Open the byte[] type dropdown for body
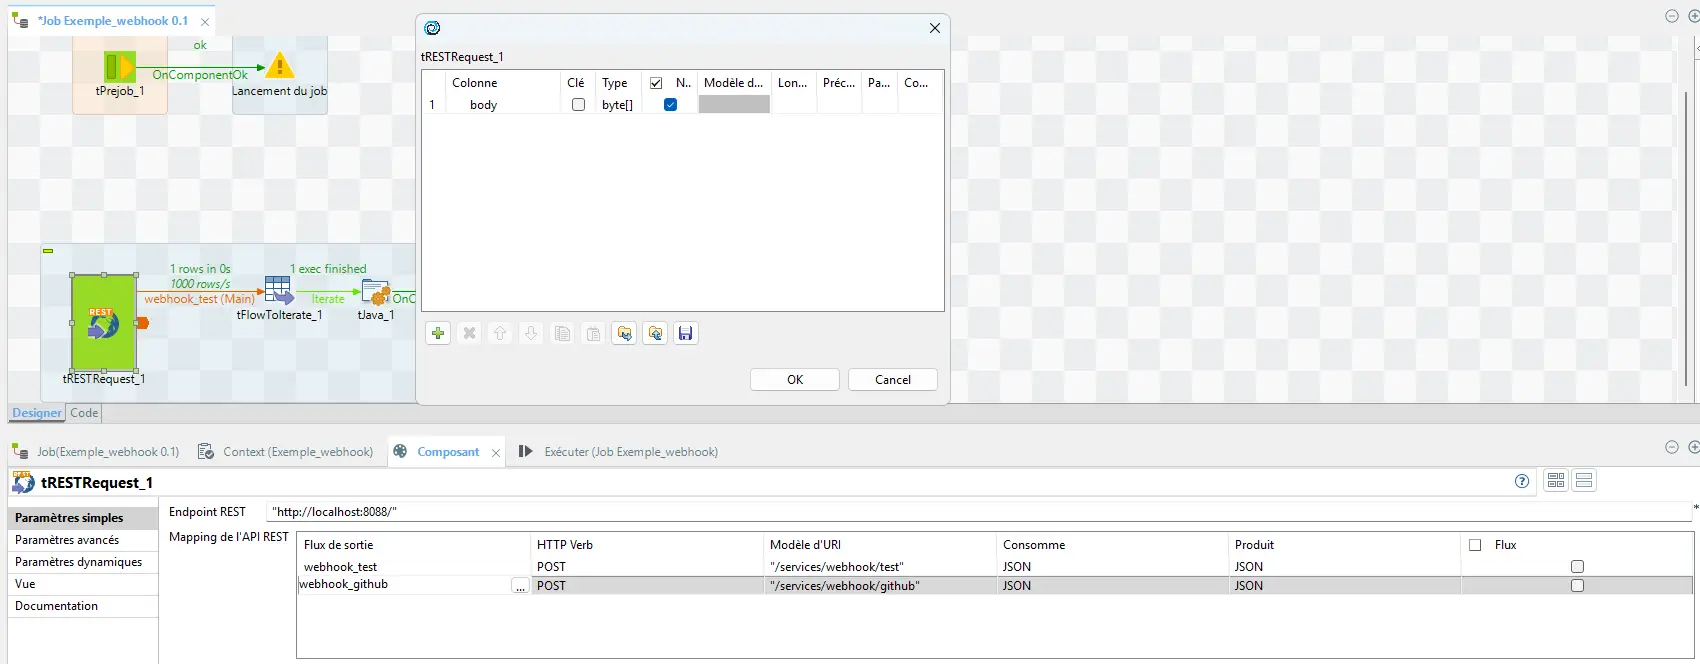The width and height of the screenshot is (1700, 664). pos(620,105)
